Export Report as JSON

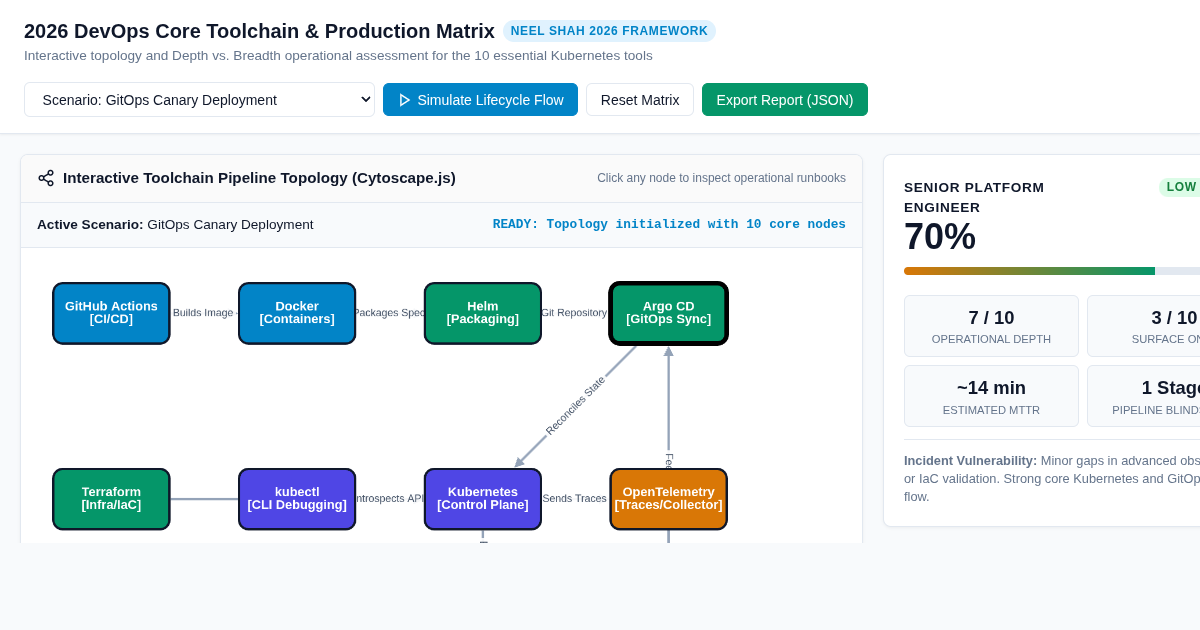click(x=785, y=100)
